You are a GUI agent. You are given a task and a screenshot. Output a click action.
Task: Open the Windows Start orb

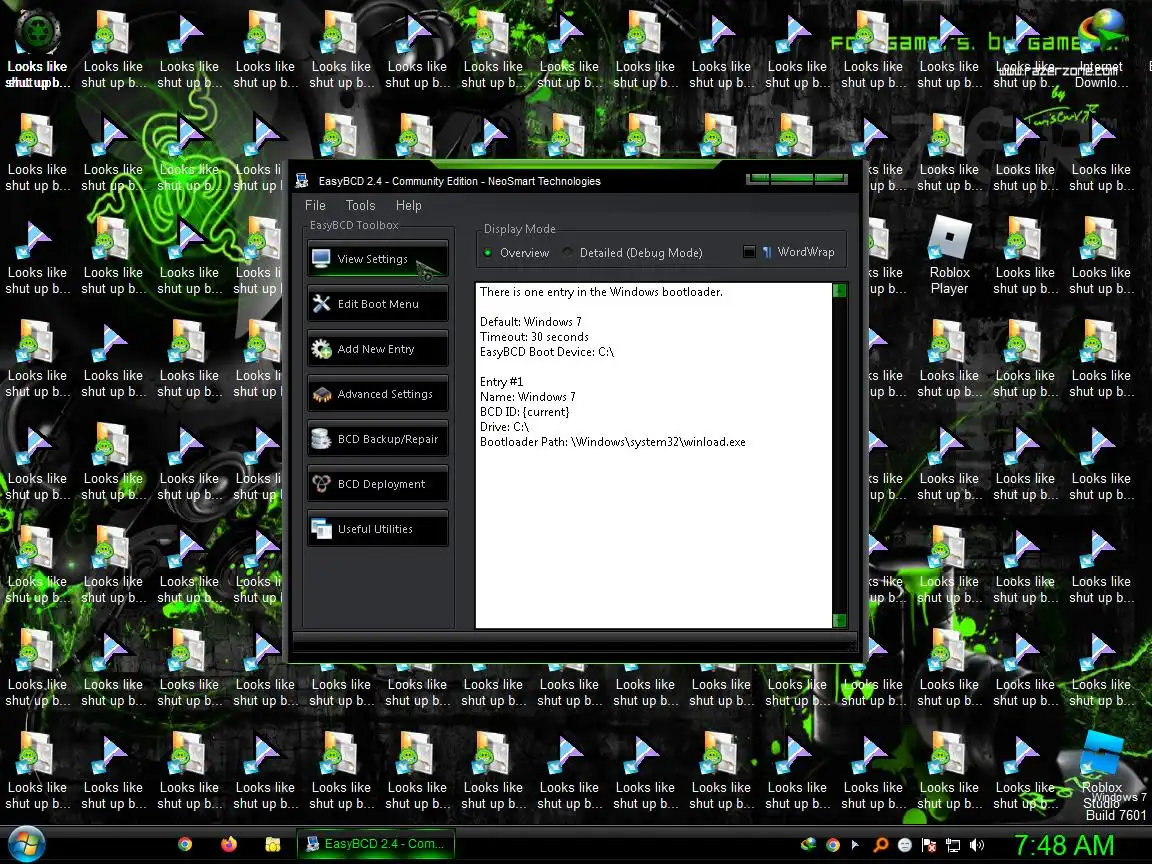[x=26, y=844]
